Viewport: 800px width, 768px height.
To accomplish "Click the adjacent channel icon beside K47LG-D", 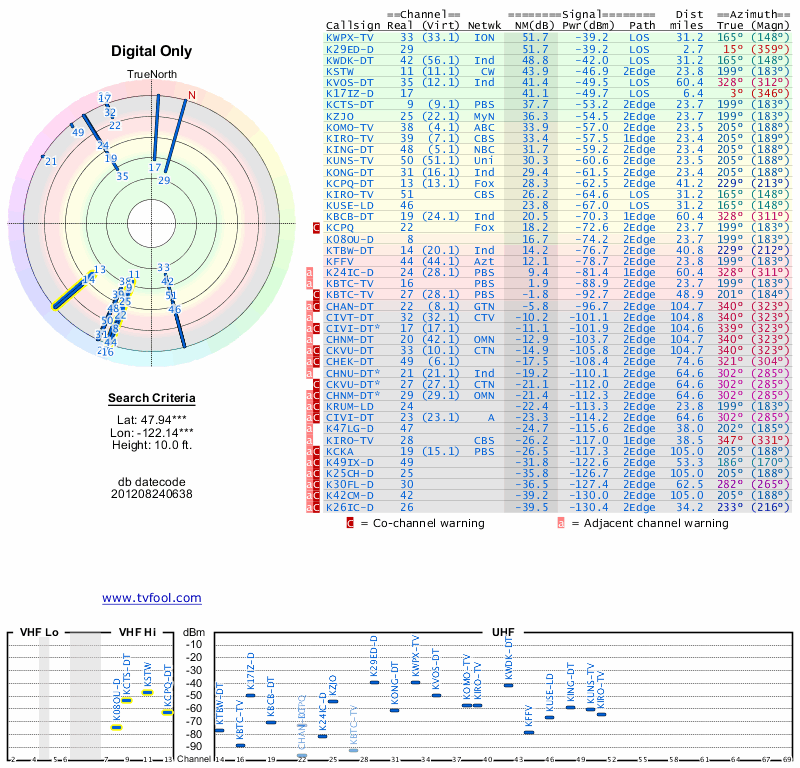I will coord(310,428).
